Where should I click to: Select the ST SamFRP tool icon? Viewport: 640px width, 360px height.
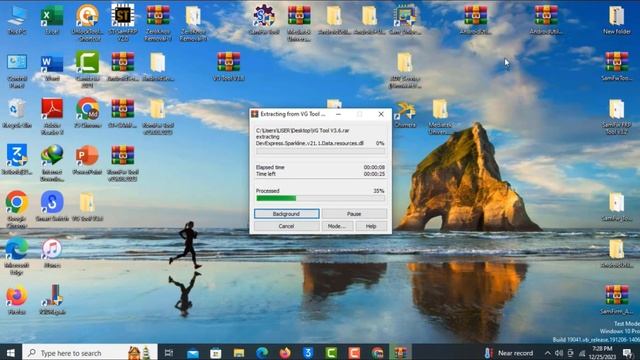click(x=123, y=22)
